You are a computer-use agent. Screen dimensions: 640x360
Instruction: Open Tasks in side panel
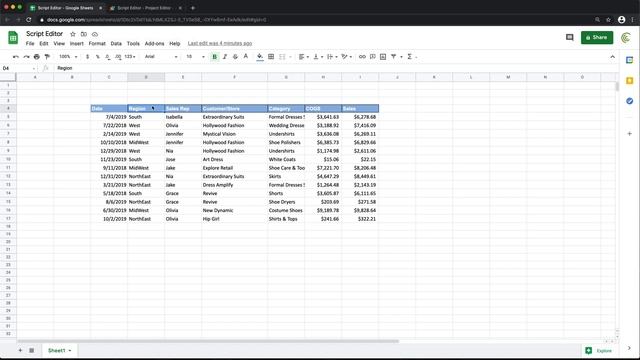click(629, 101)
